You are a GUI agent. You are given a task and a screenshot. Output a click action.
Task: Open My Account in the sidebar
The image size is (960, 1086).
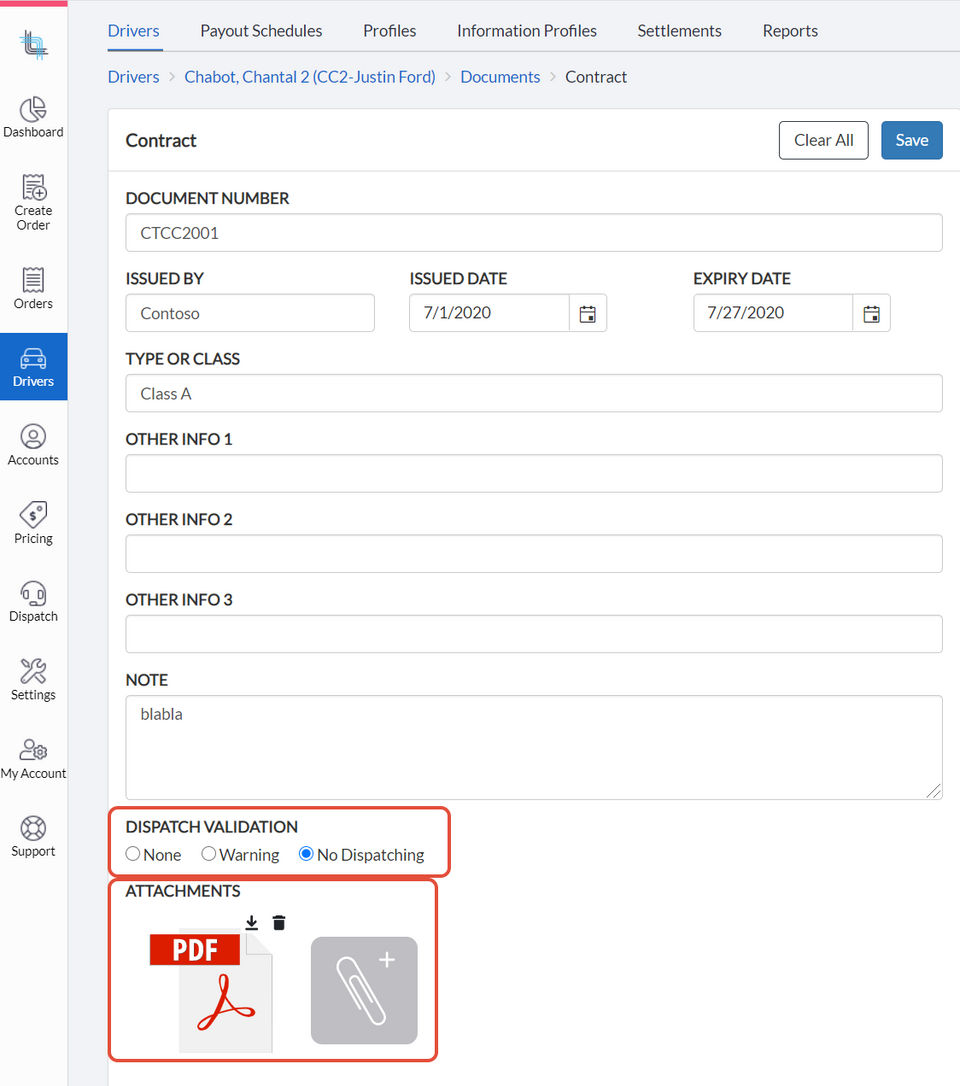coord(33,758)
